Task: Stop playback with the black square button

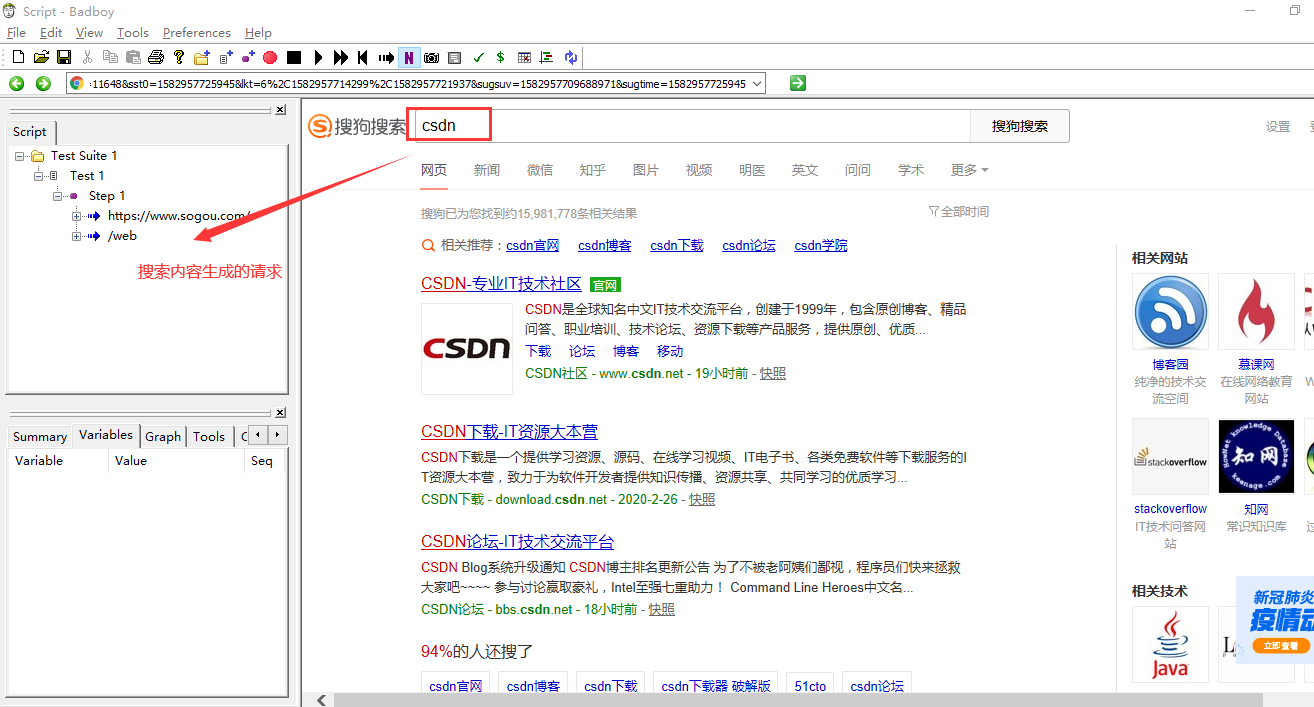Action: click(x=294, y=57)
